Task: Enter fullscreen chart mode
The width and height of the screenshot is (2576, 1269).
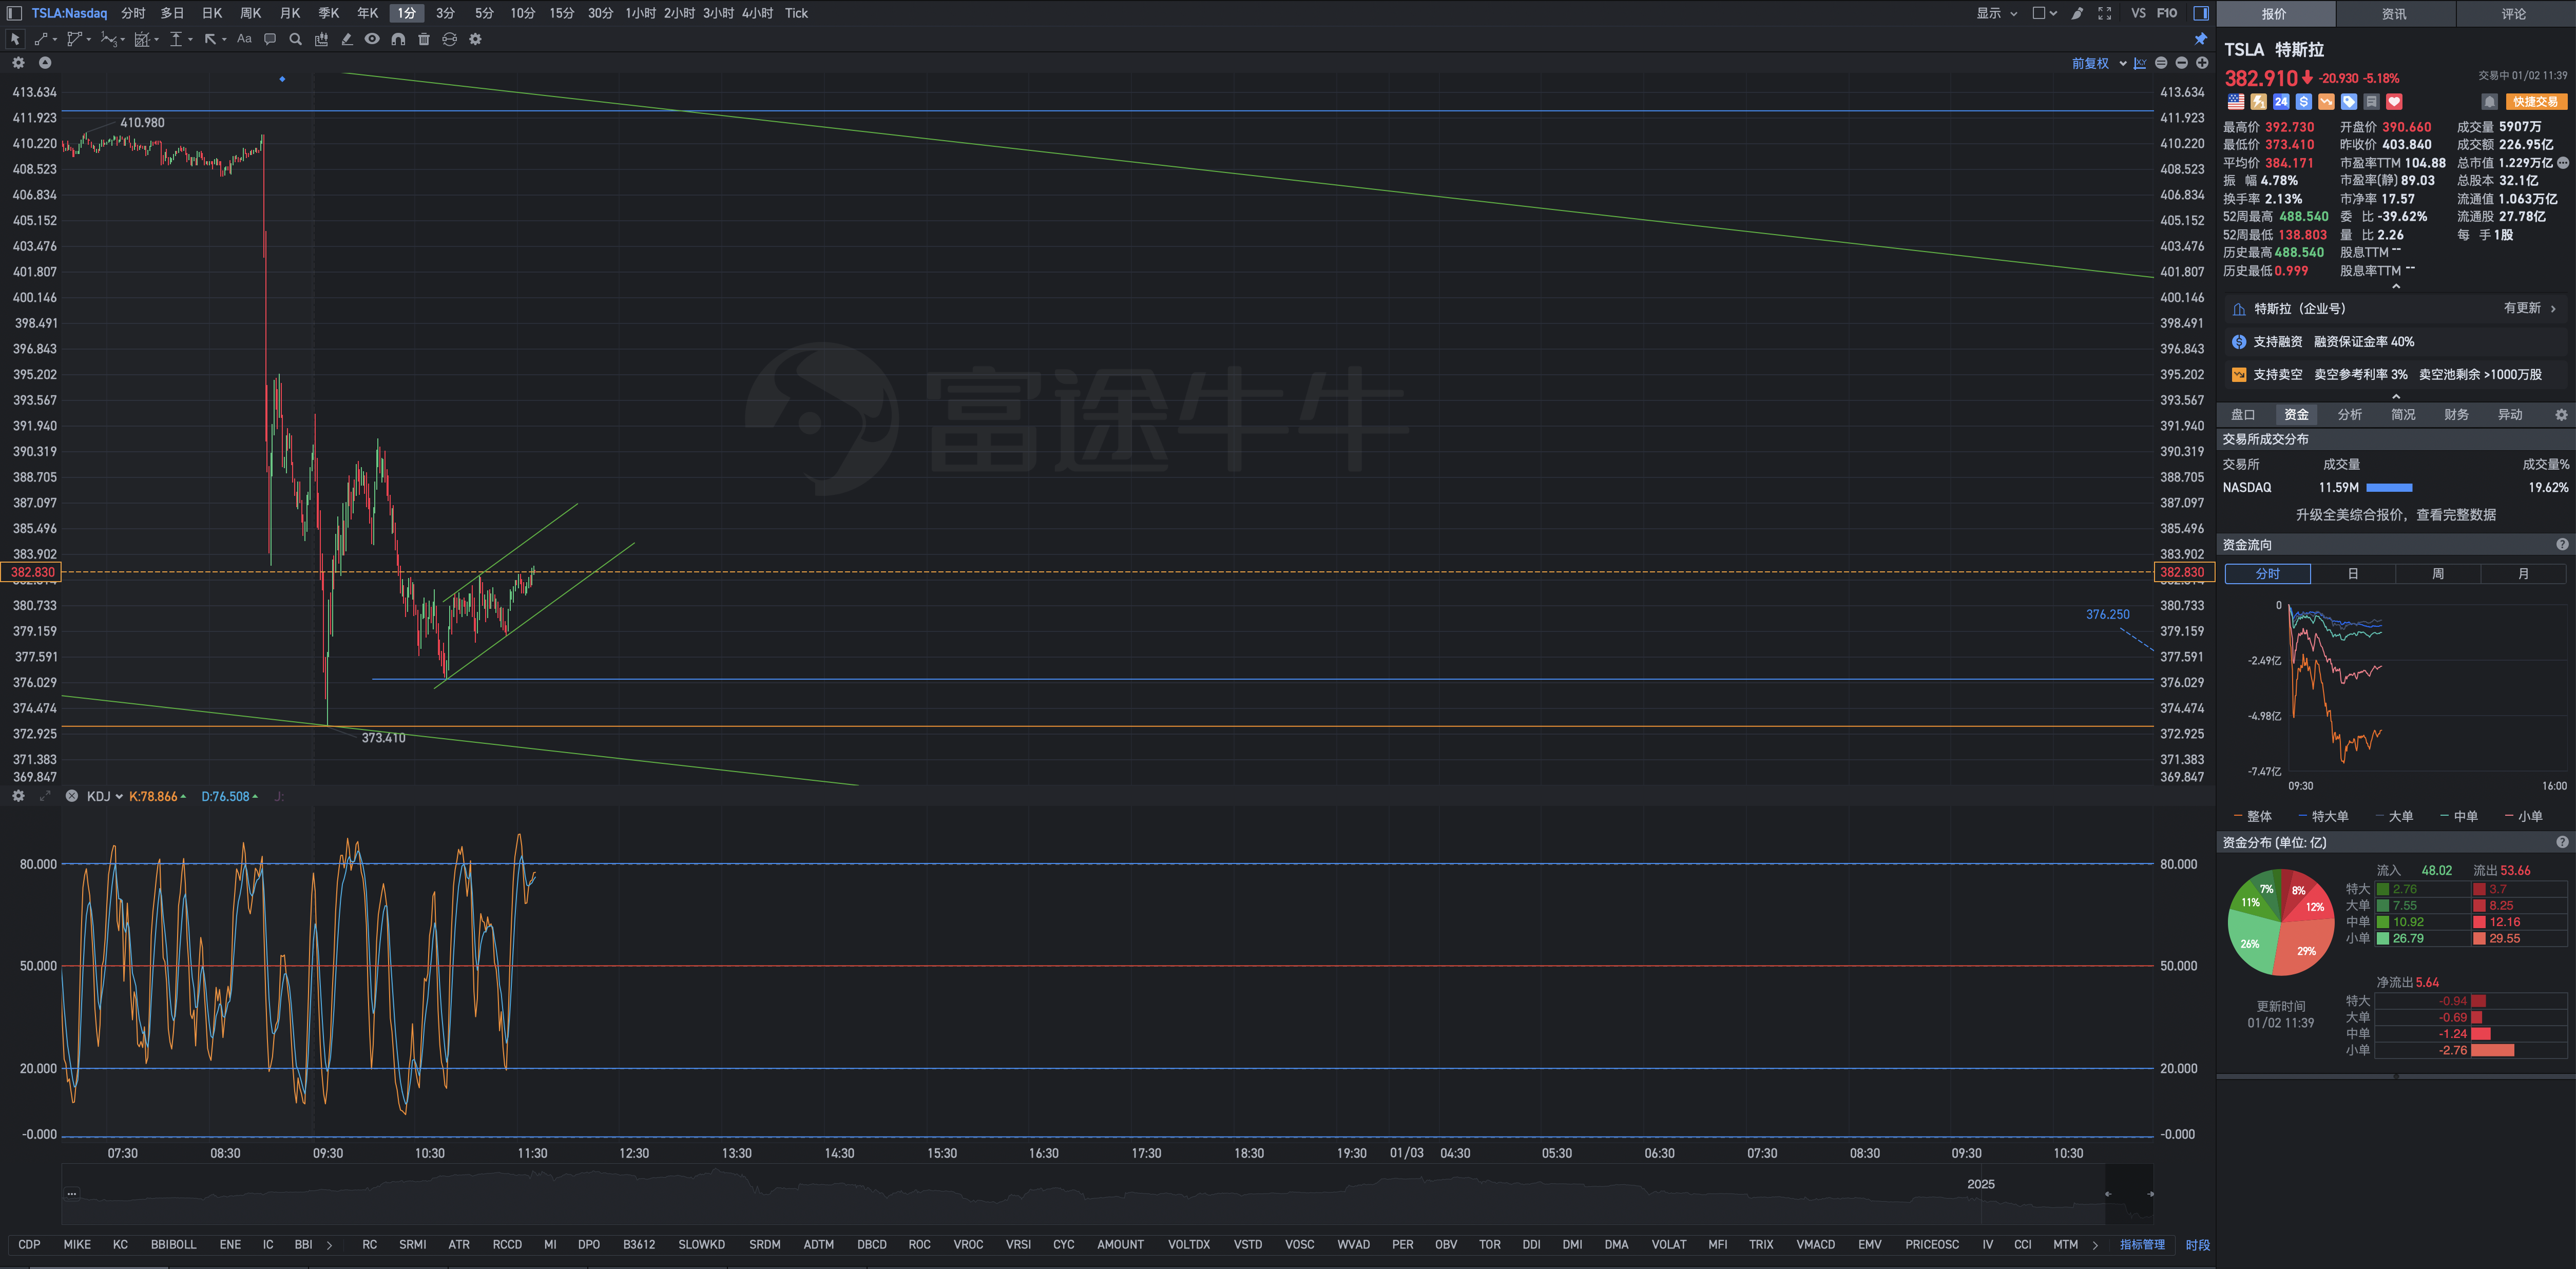Action: pos(2105,13)
